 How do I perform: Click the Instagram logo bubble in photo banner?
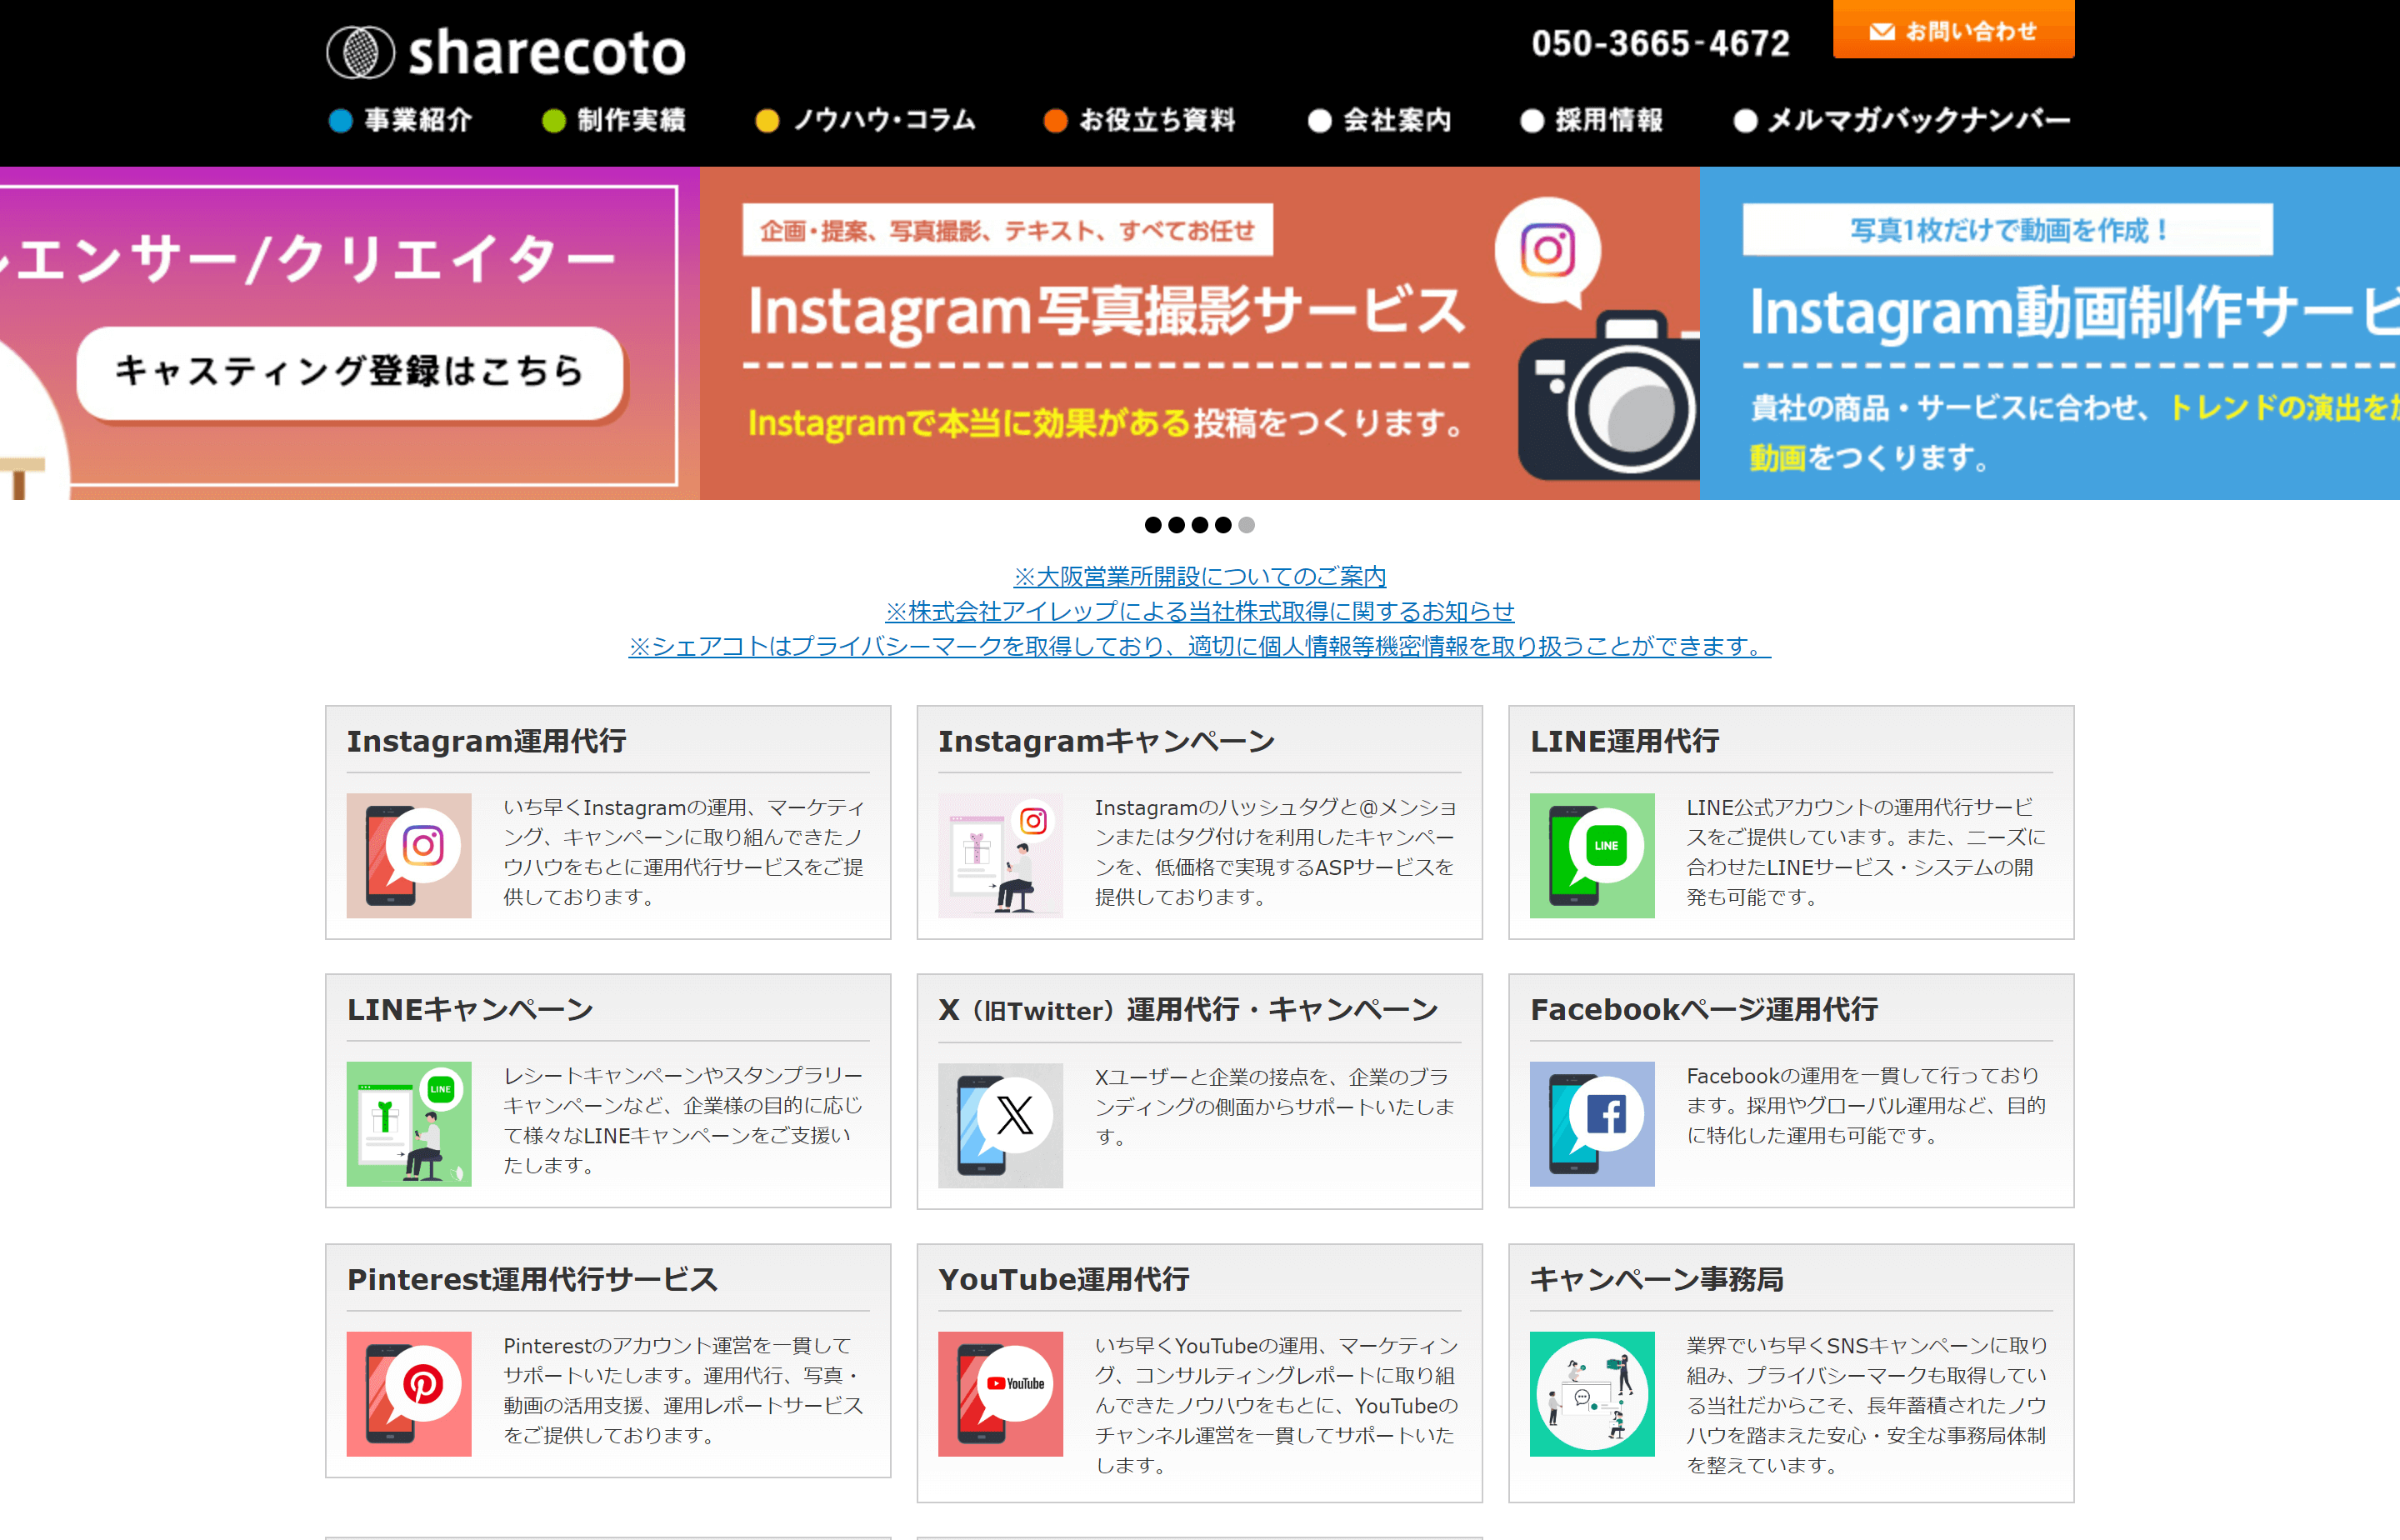pos(1547,251)
